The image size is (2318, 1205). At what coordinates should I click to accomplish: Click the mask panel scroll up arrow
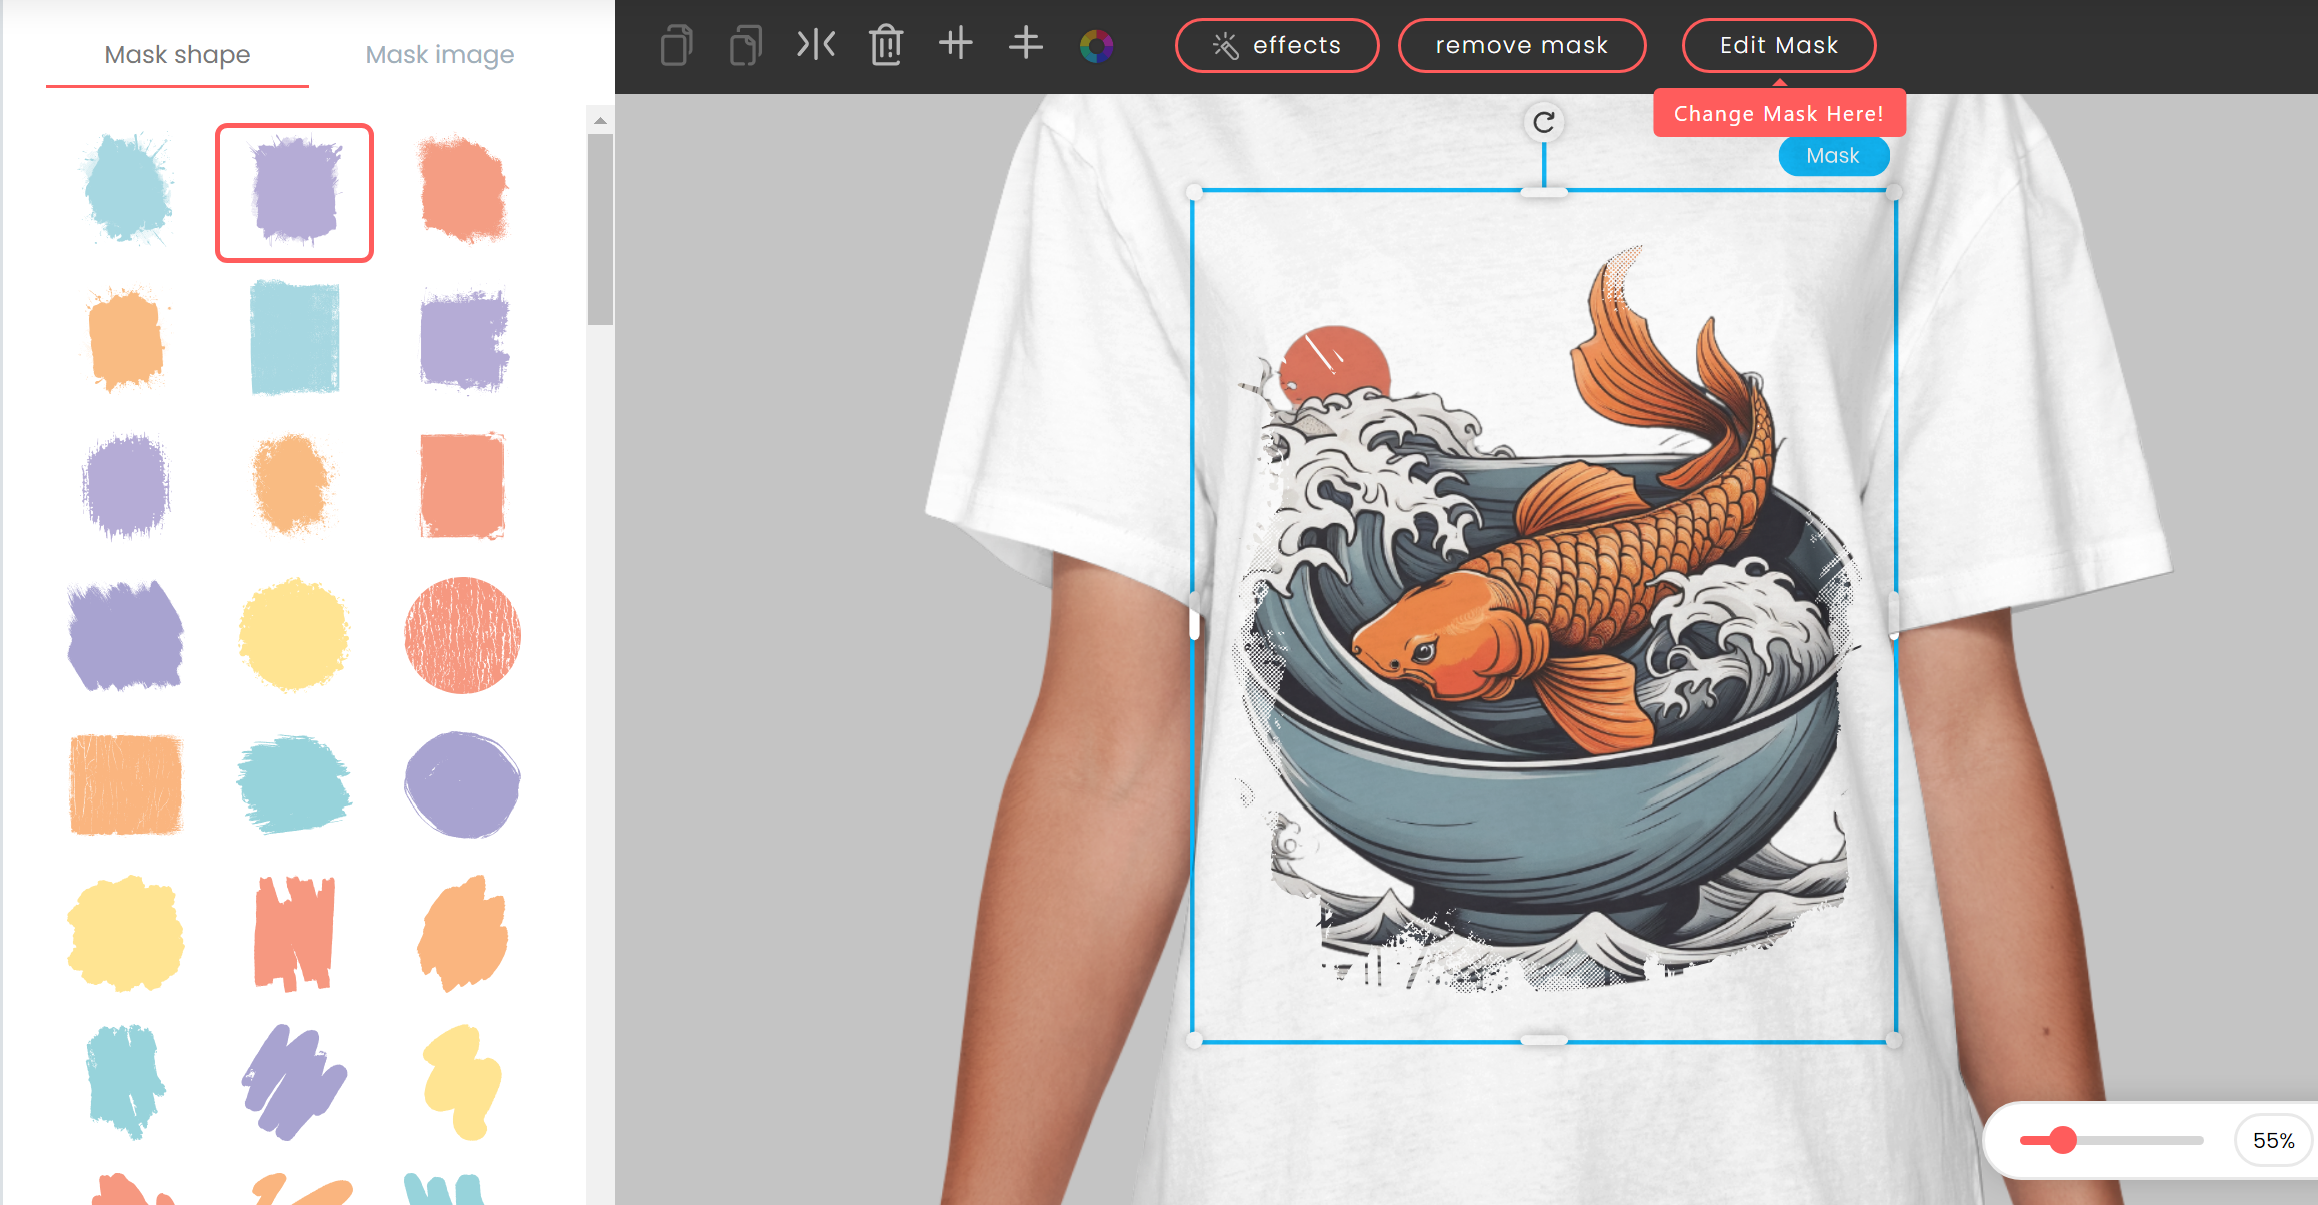point(600,120)
